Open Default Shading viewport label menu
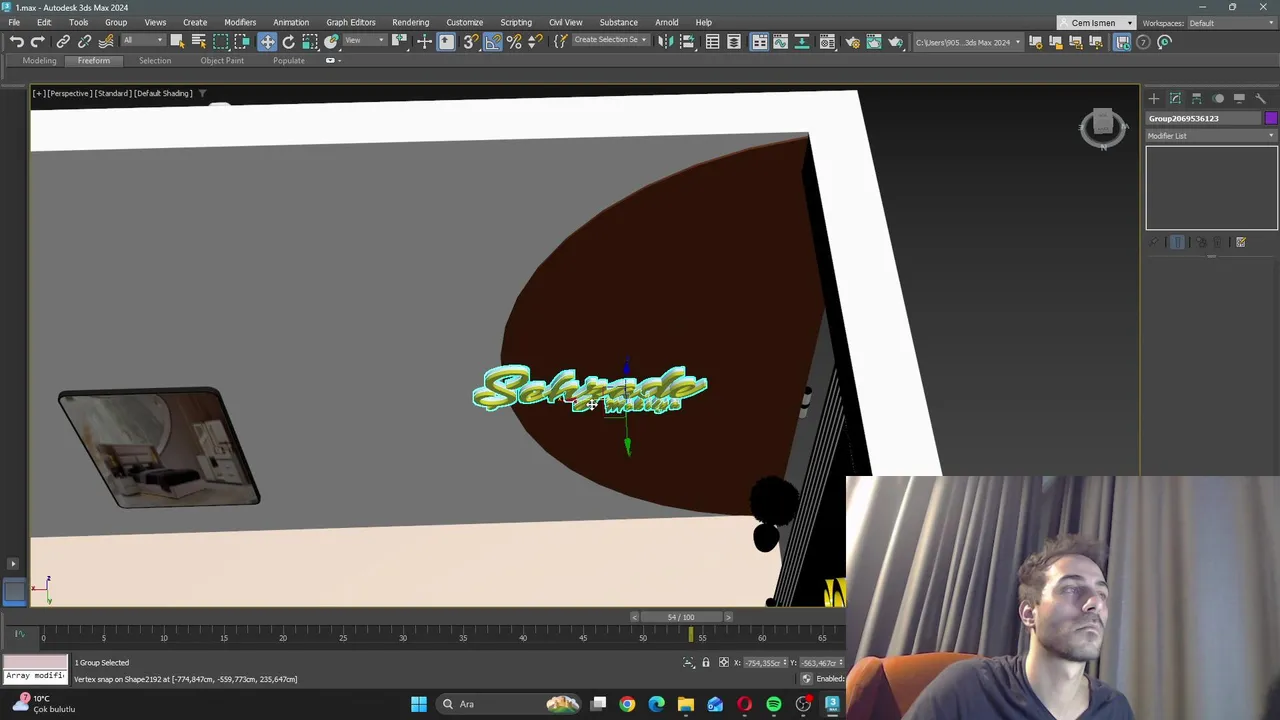The width and height of the screenshot is (1280, 720). (x=163, y=93)
